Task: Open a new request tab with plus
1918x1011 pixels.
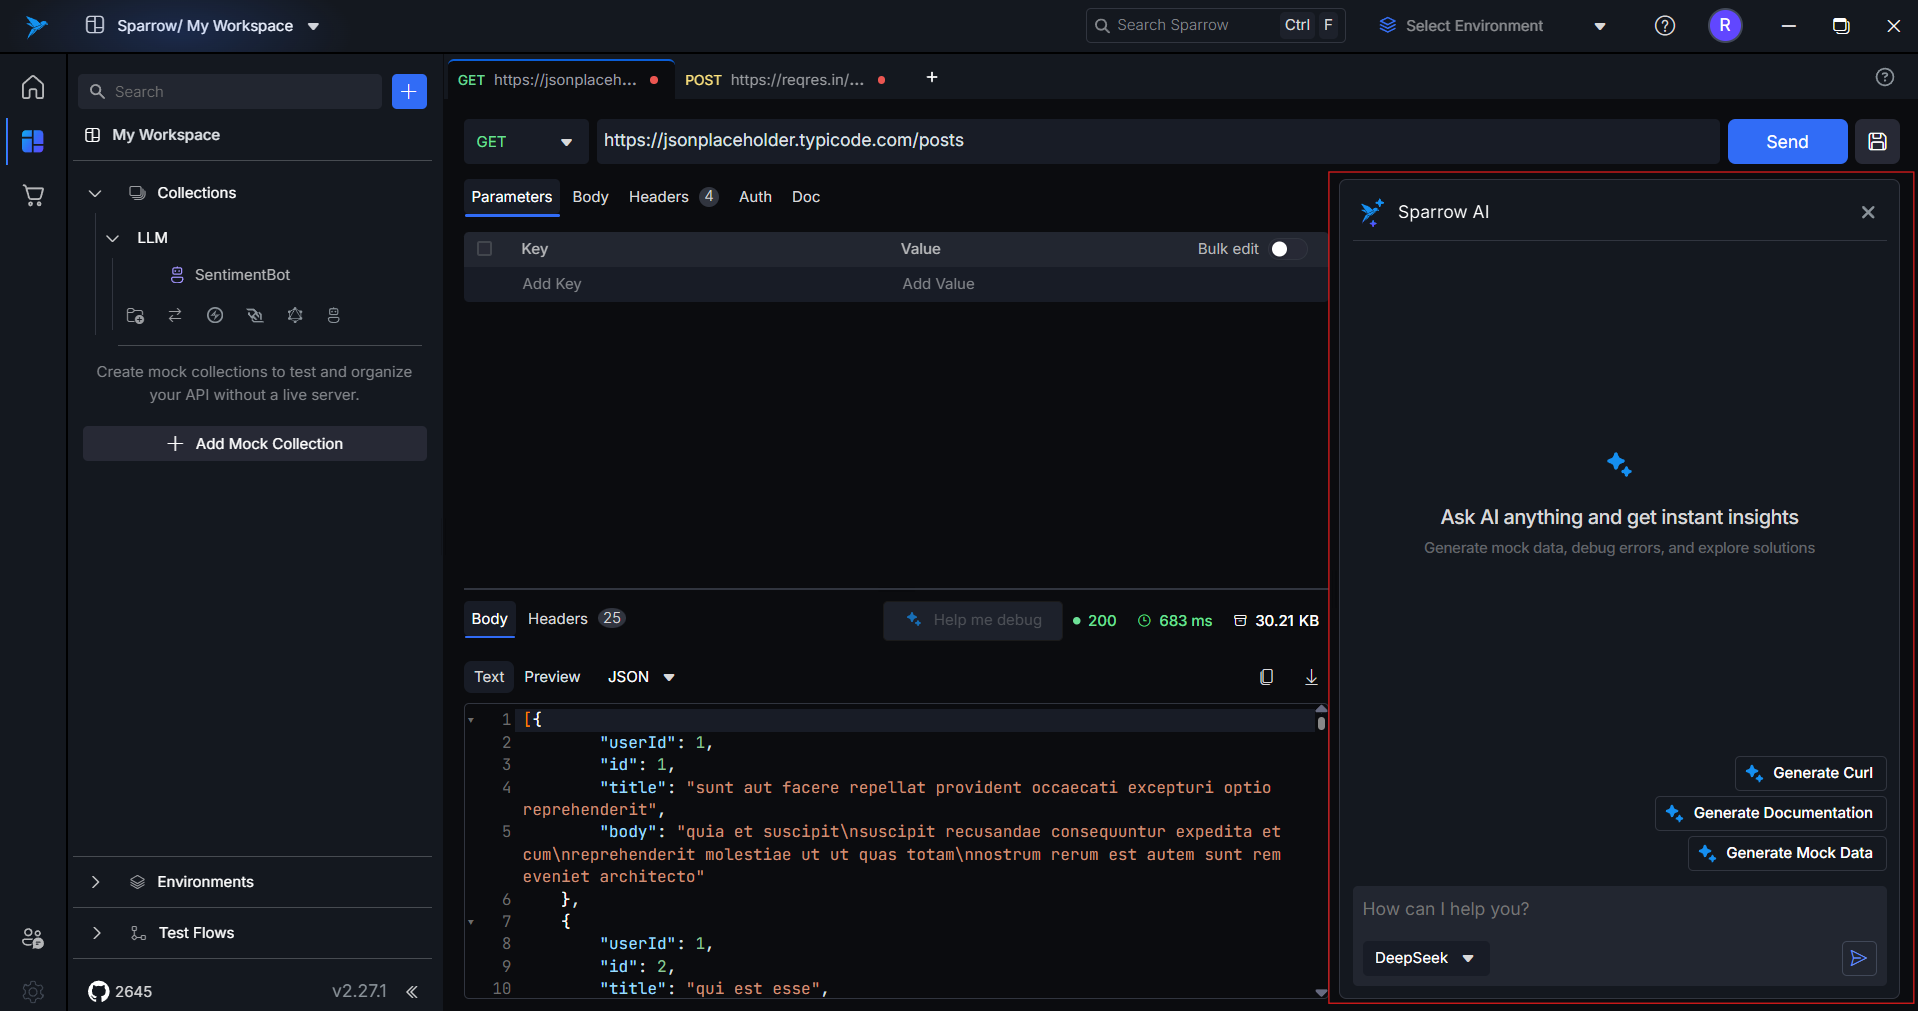Action: 932,77
